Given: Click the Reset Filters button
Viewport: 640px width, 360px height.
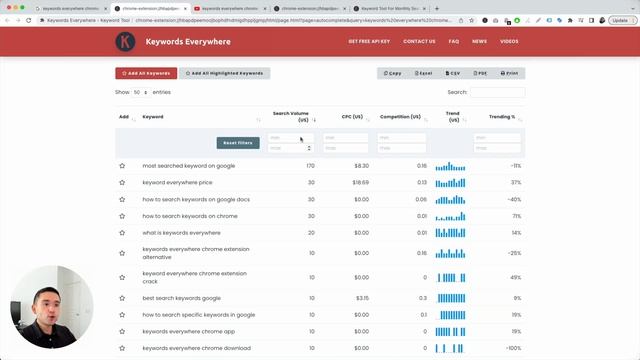Looking at the screenshot, I should tap(238, 143).
